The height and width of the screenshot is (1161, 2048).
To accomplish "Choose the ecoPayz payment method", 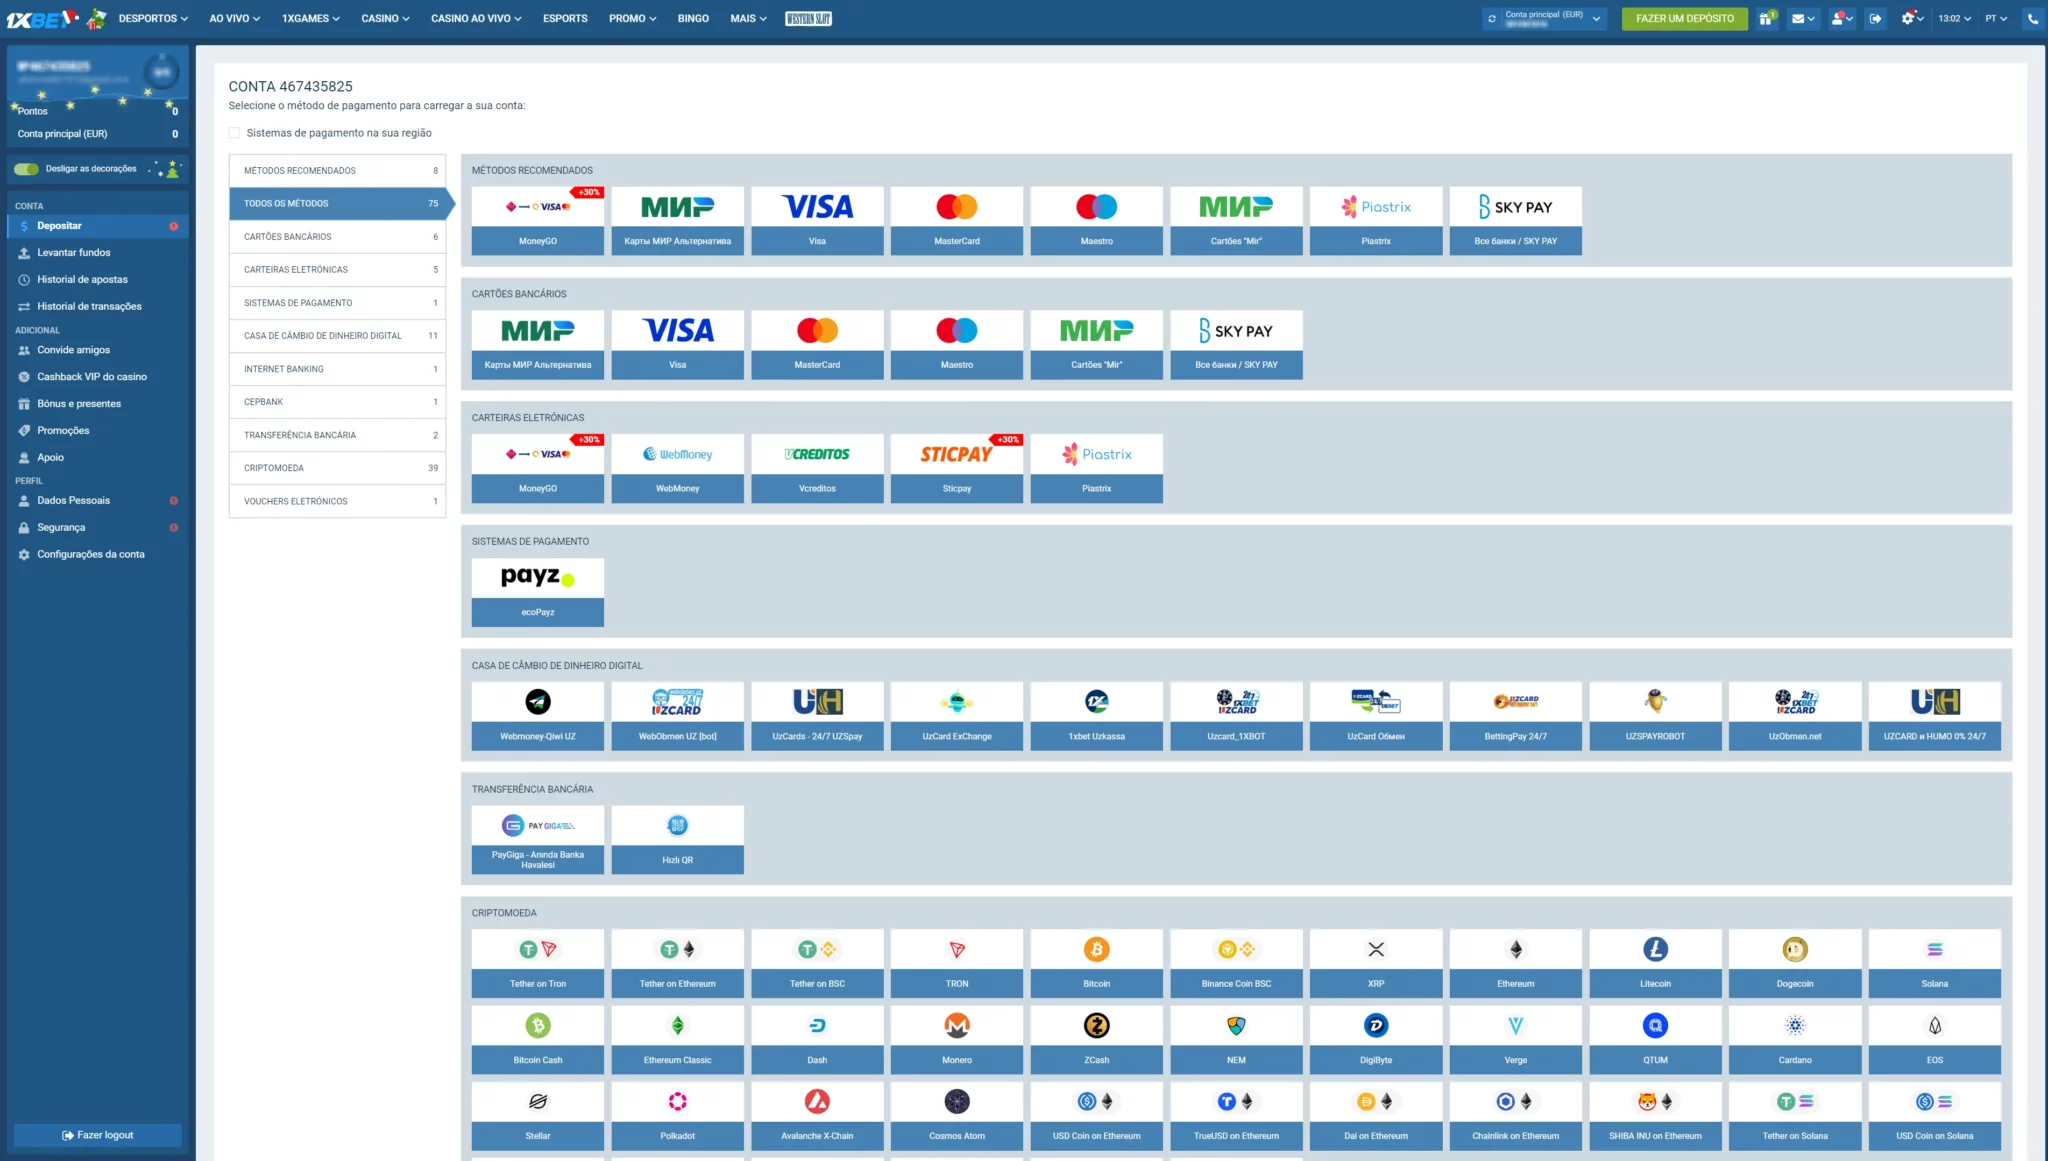I will click(537, 592).
